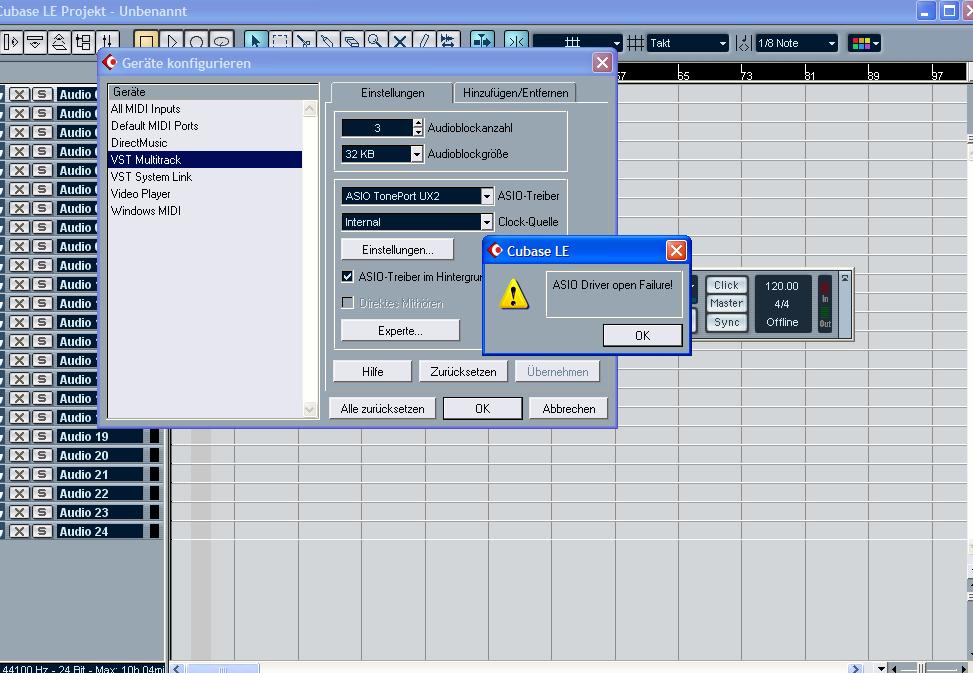973x673 pixels.
Task: Click the Hilfe button
Action: [372, 372]
